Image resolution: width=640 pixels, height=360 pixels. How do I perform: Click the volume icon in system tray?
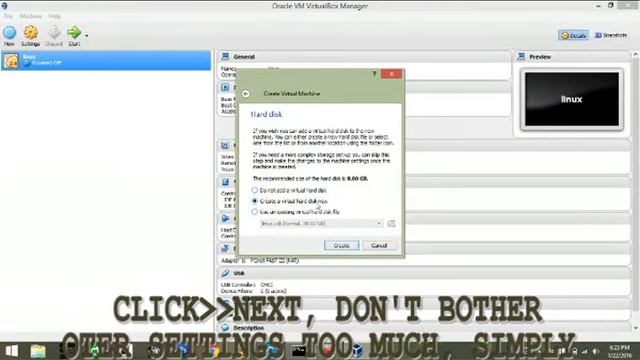pyautogui.click(x=596, y=351)
